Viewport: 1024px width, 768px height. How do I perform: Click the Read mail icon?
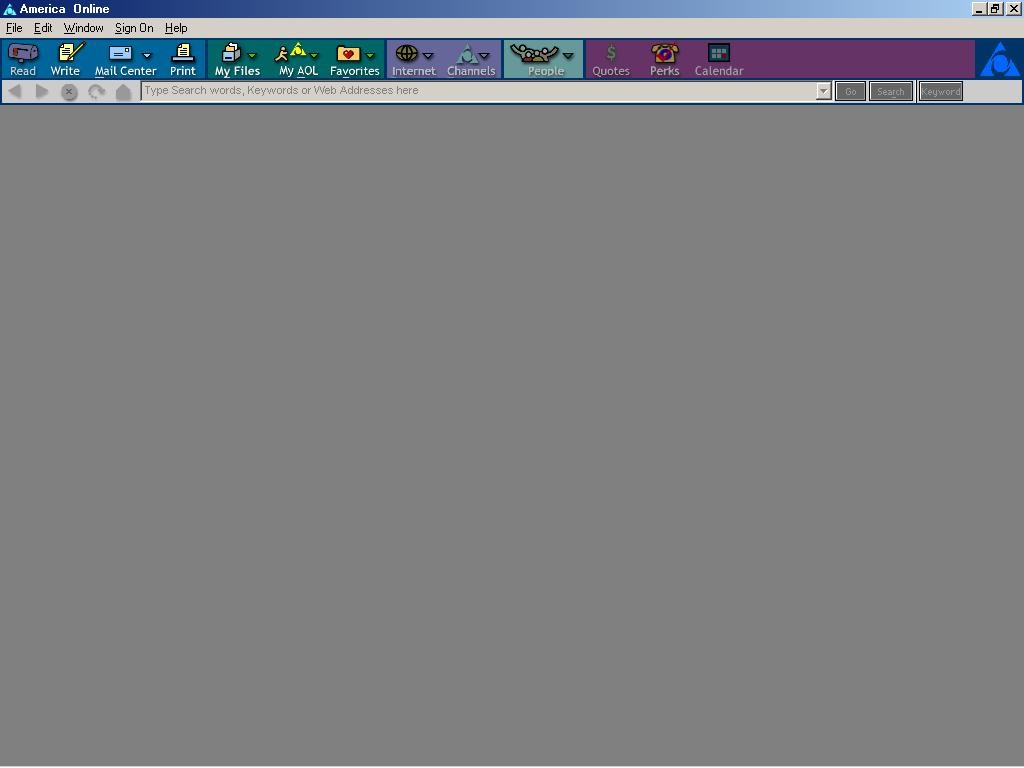pos(22,58)
